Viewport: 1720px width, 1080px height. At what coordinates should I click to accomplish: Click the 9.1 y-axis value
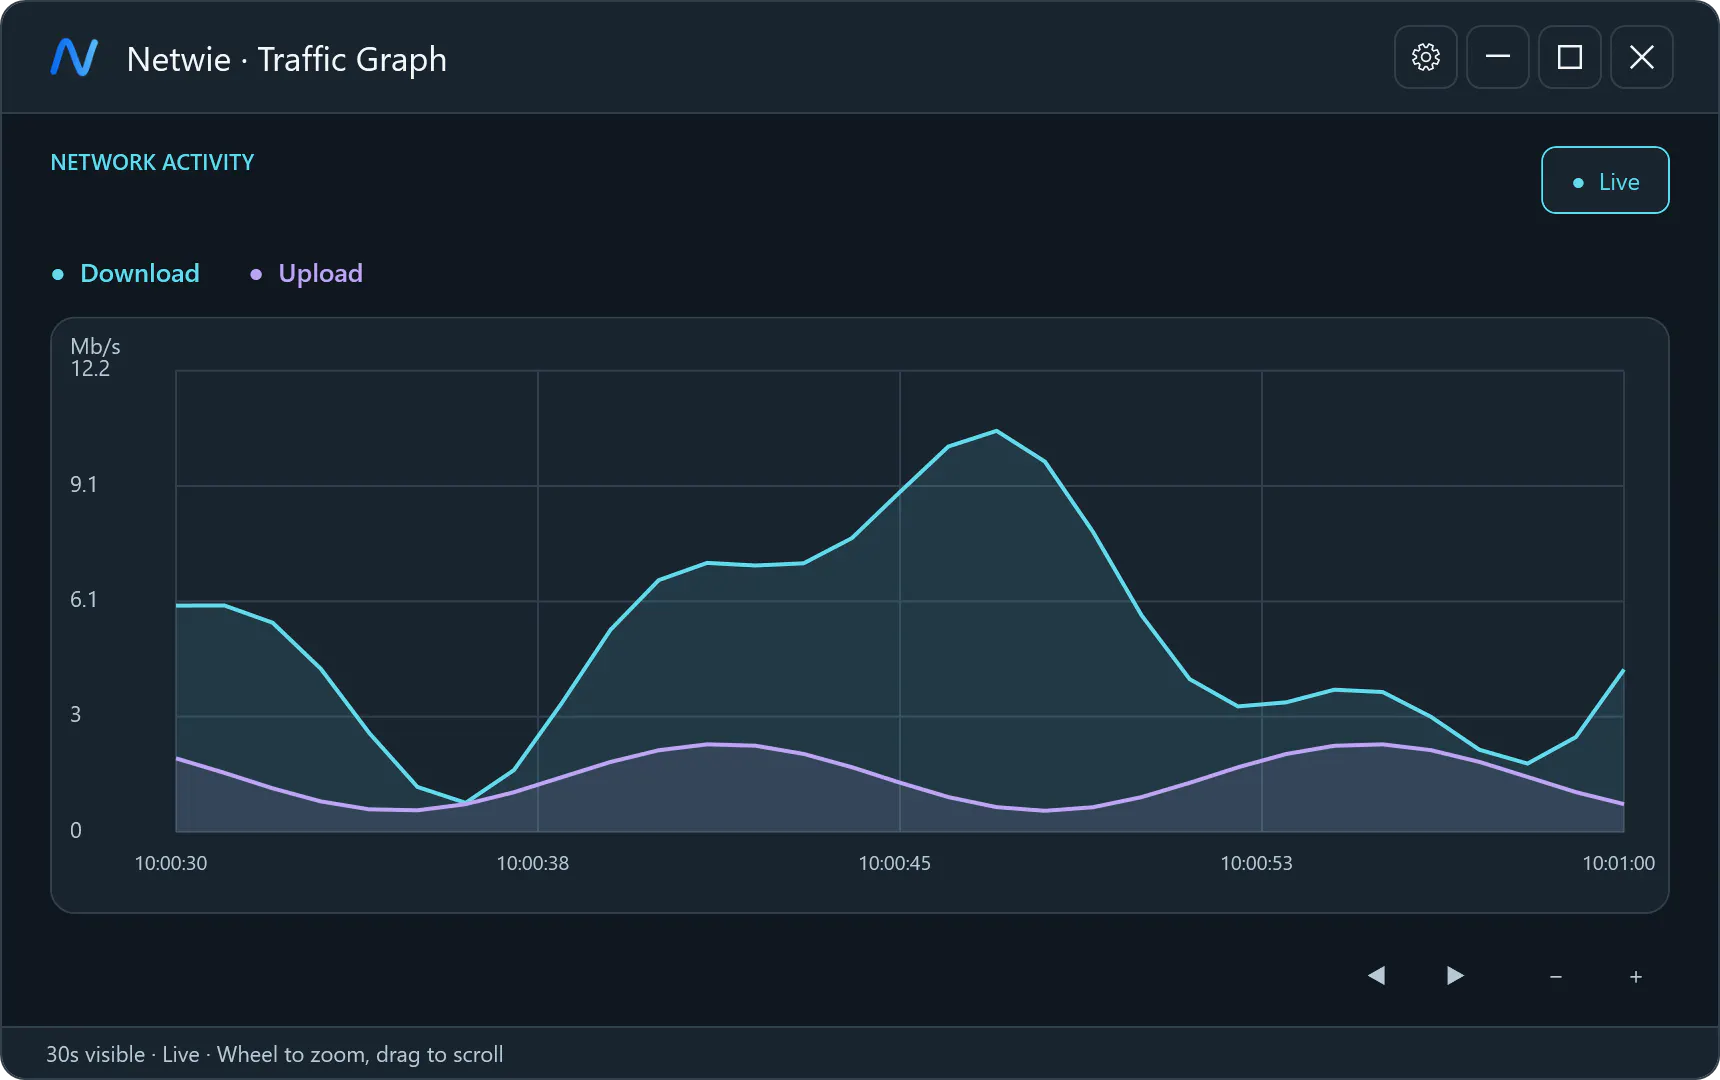[84, 485]
